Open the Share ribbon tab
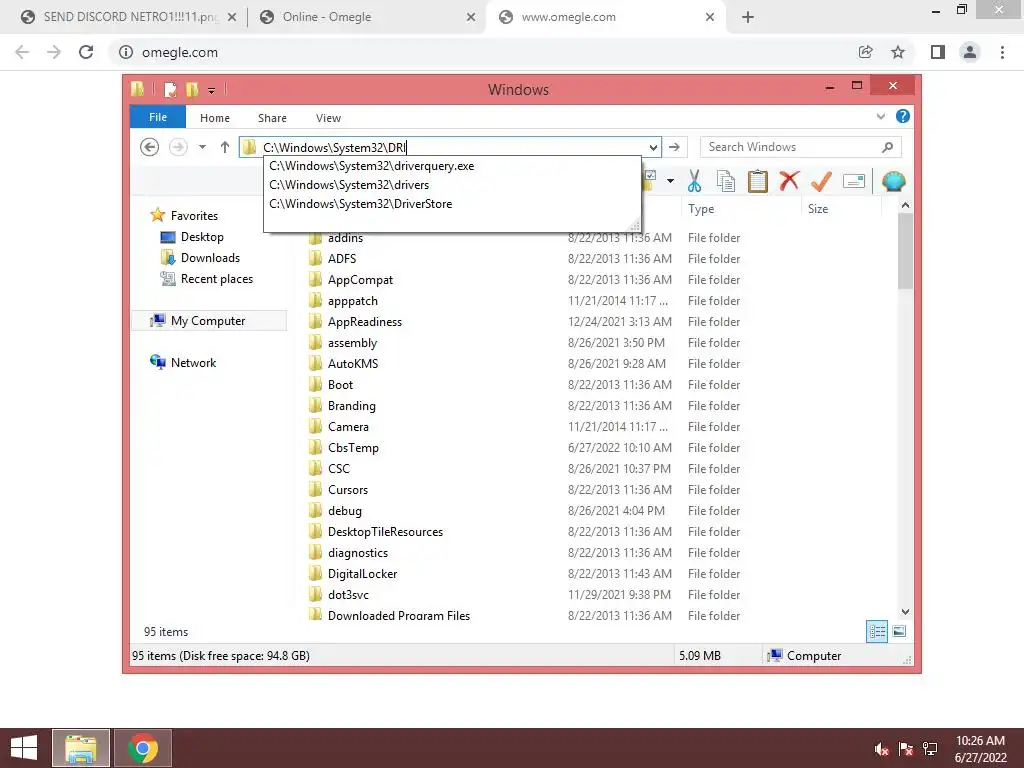The width and height of the screenshot is (1024, 768). [x=272, y=118]
